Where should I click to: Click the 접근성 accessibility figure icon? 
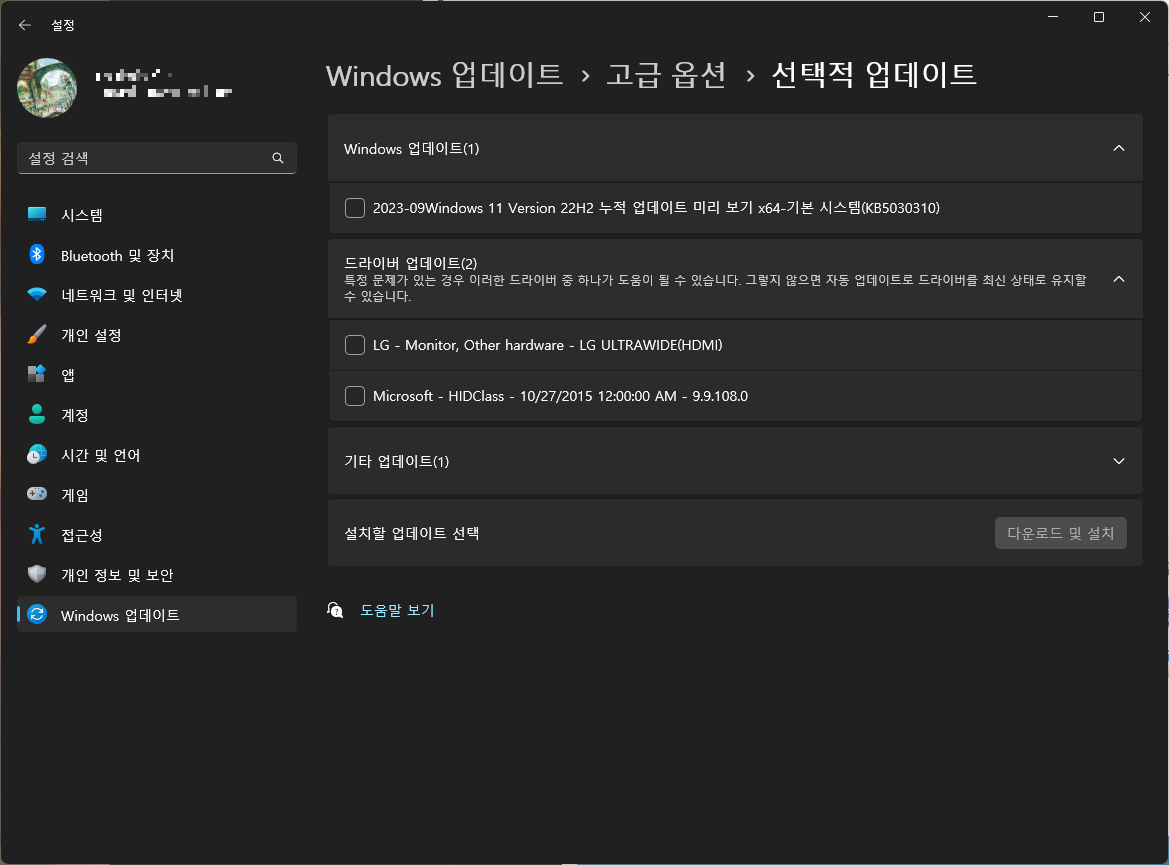click(x=37, y=534)
